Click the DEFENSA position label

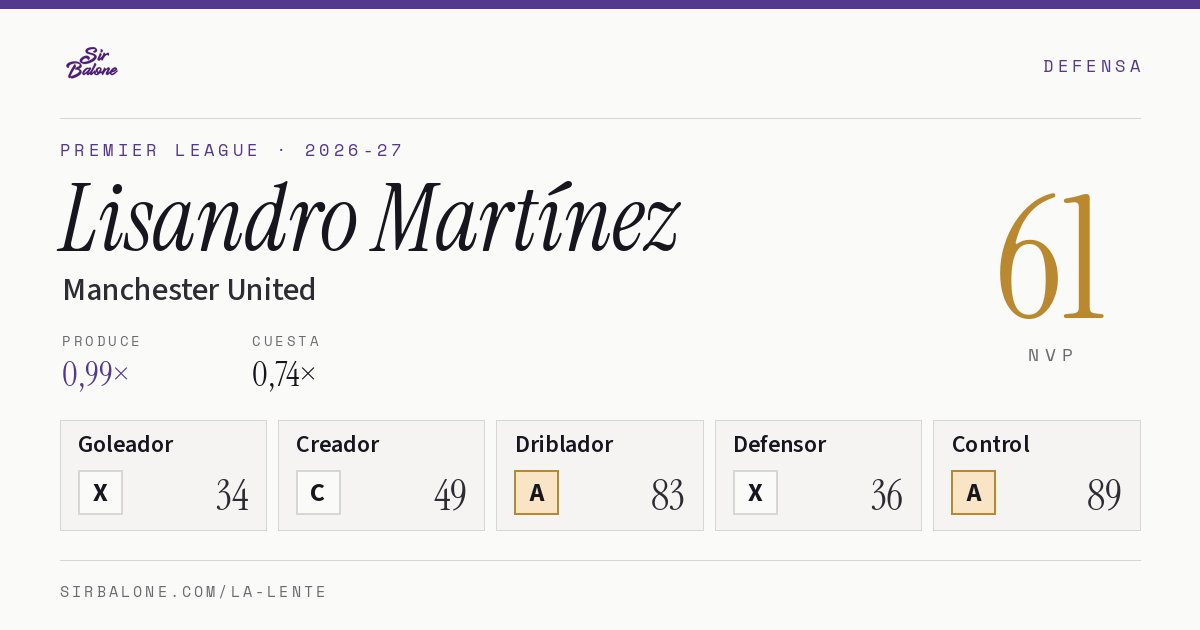point(1092,66)
